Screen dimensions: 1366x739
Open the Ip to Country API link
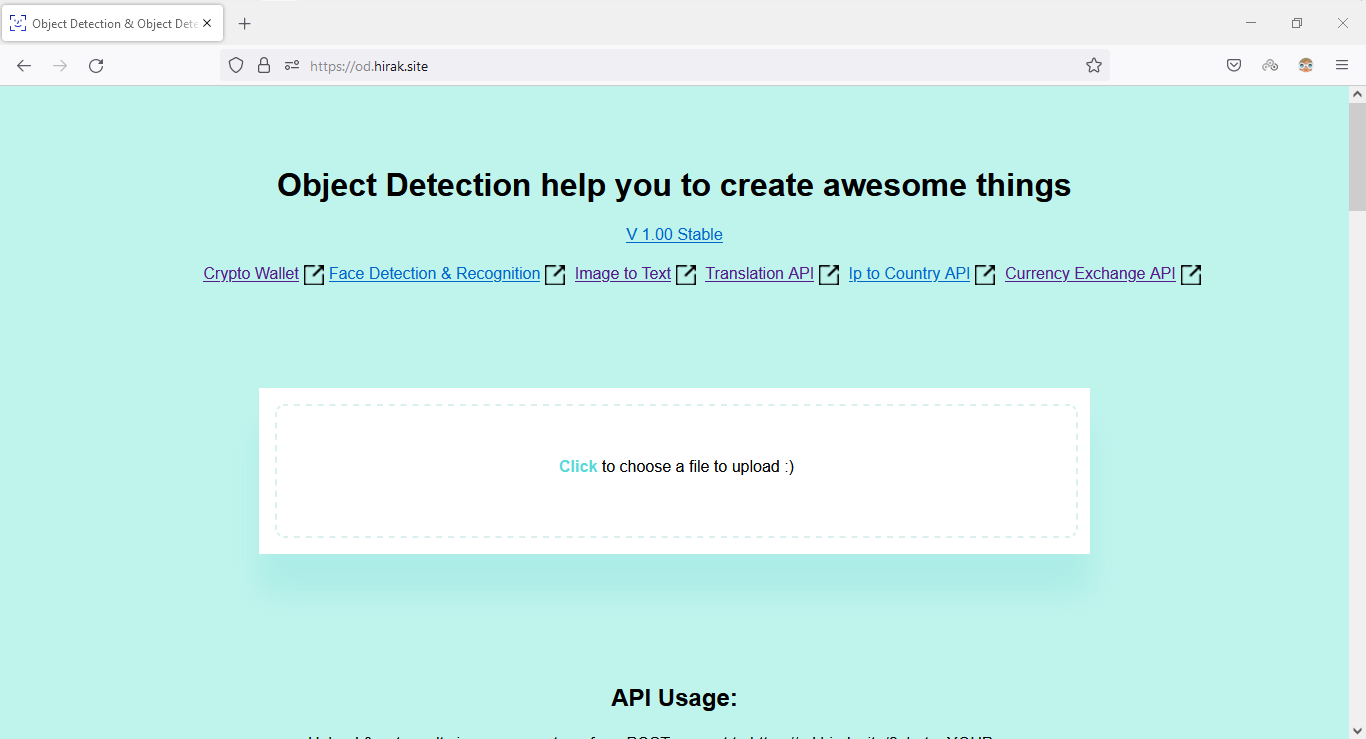pos(909,274)
